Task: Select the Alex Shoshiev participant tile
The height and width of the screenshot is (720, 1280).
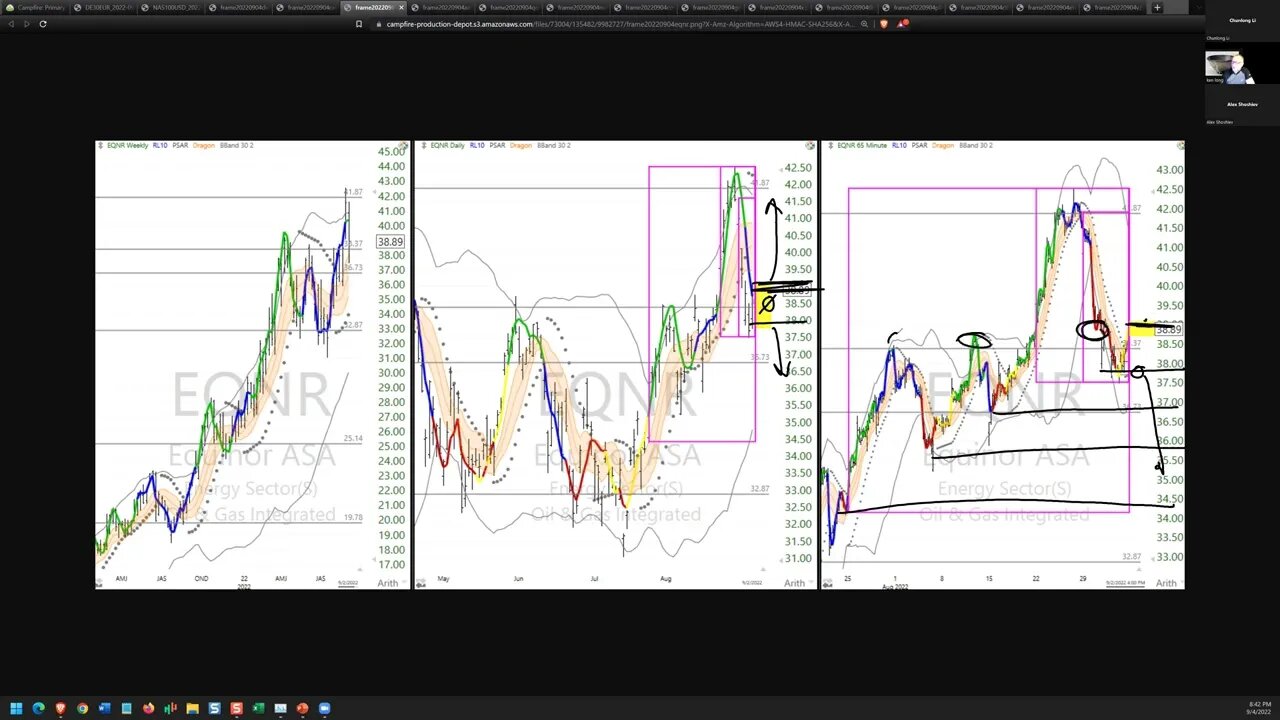Action: [1243, 105]
